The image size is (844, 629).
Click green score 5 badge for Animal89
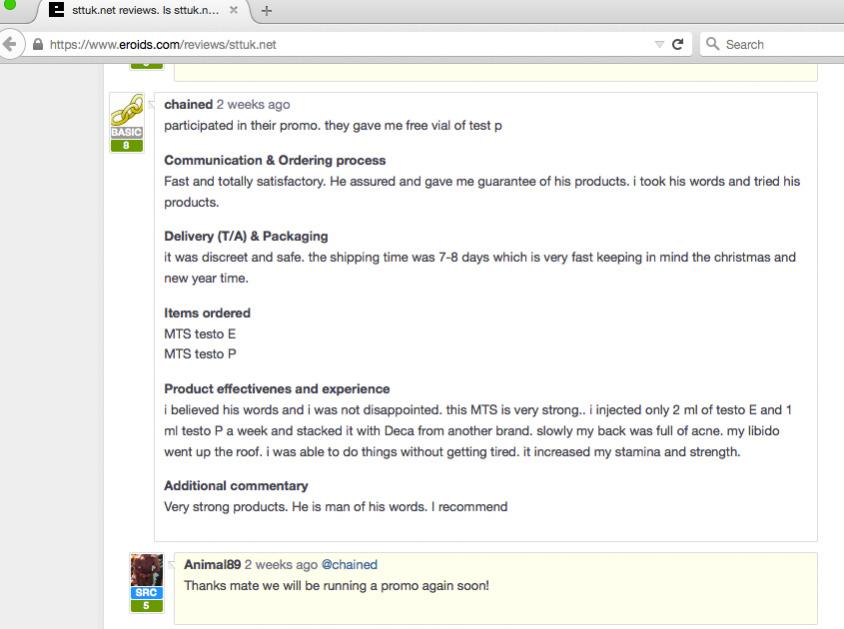(146, 605)
